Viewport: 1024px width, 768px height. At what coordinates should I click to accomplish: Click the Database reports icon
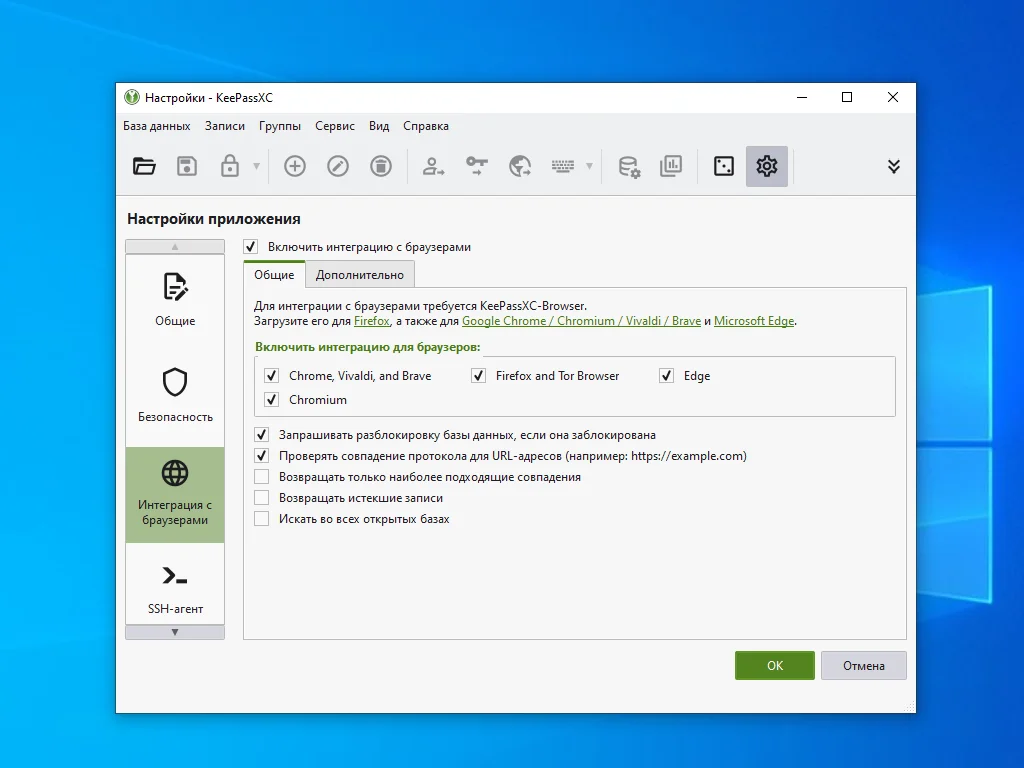[x=671, y=167]
